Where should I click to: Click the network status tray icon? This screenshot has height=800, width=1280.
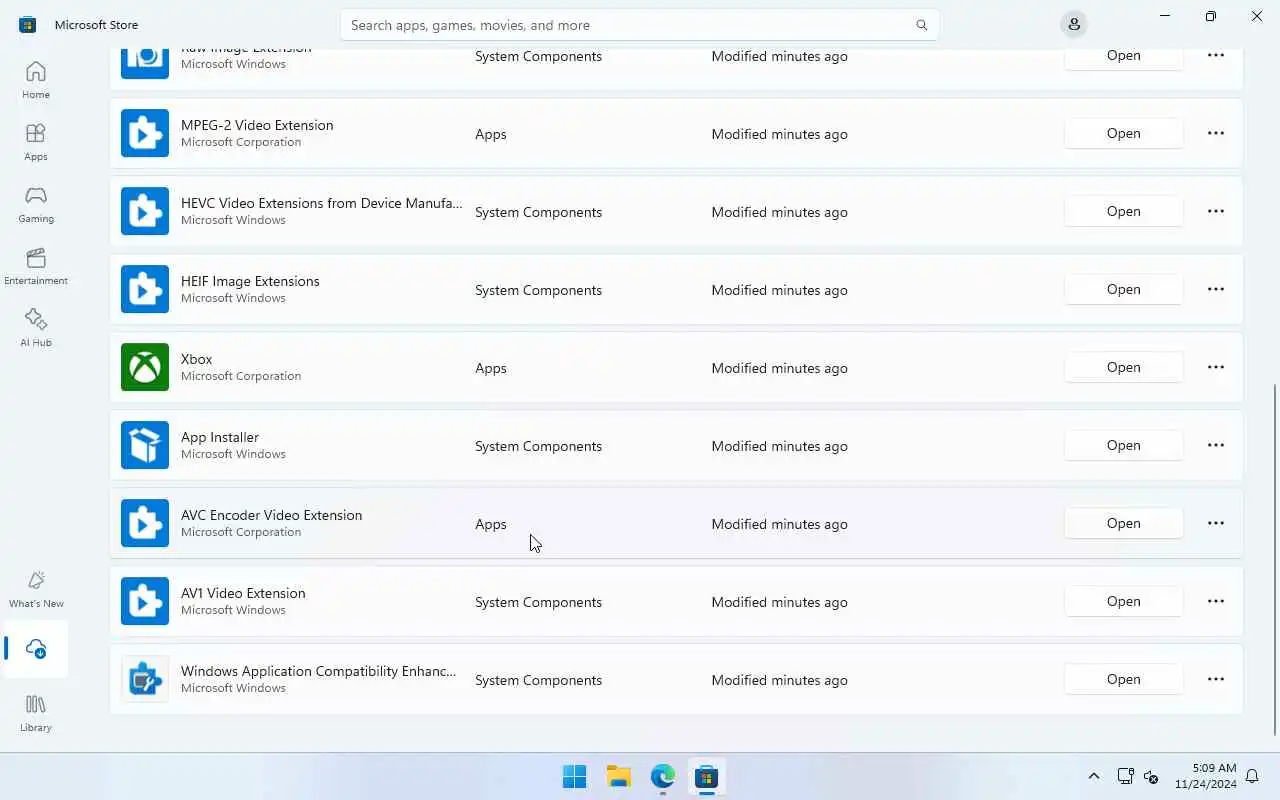click(x=1125, y=776)
